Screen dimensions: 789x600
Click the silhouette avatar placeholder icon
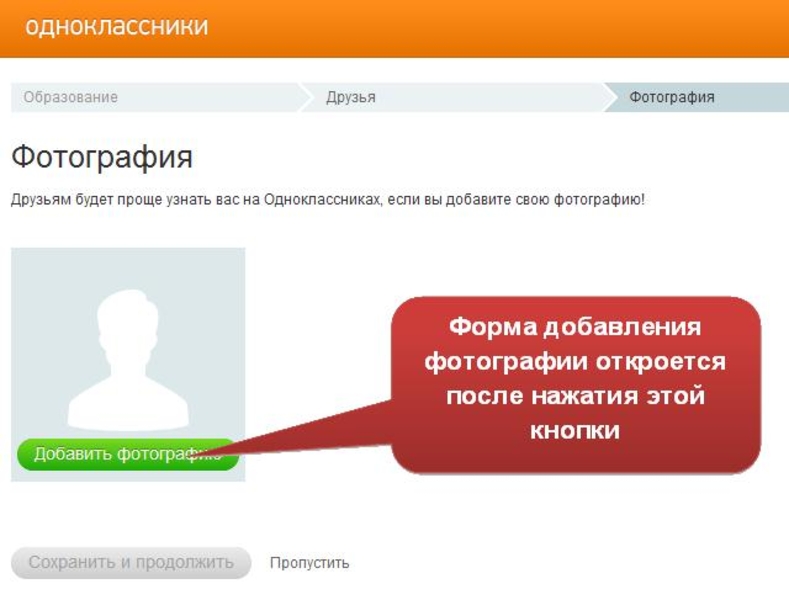tap(128, 360)
